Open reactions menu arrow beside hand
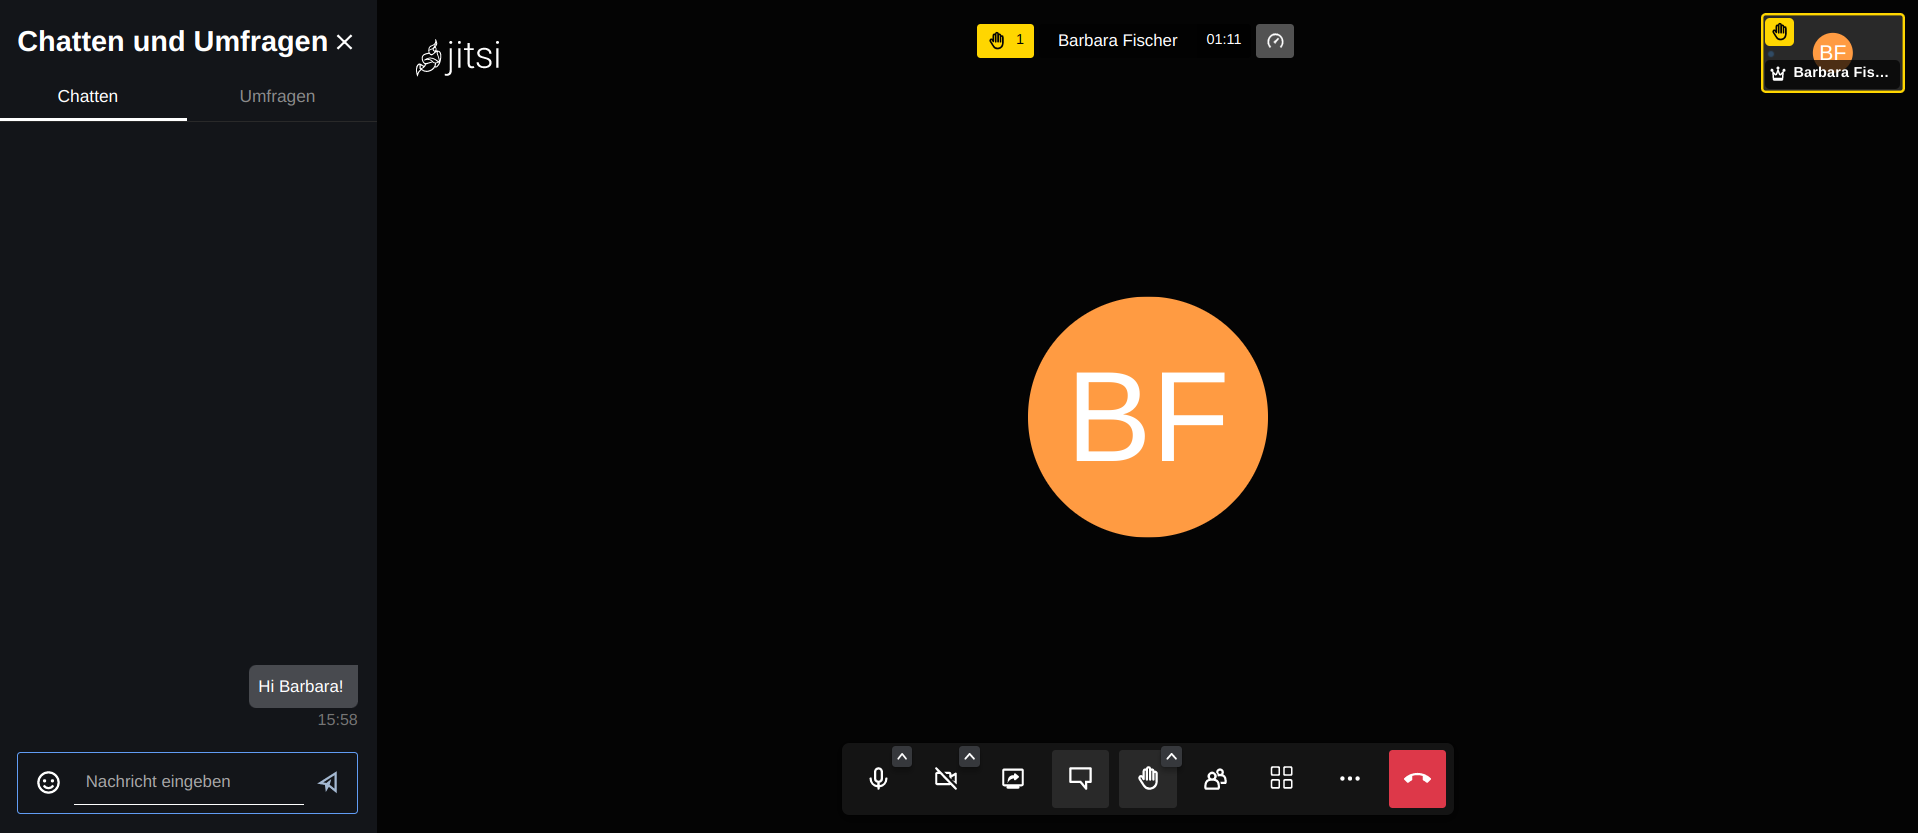Viewport: 1918px width, 833px height. point(1171,757)
